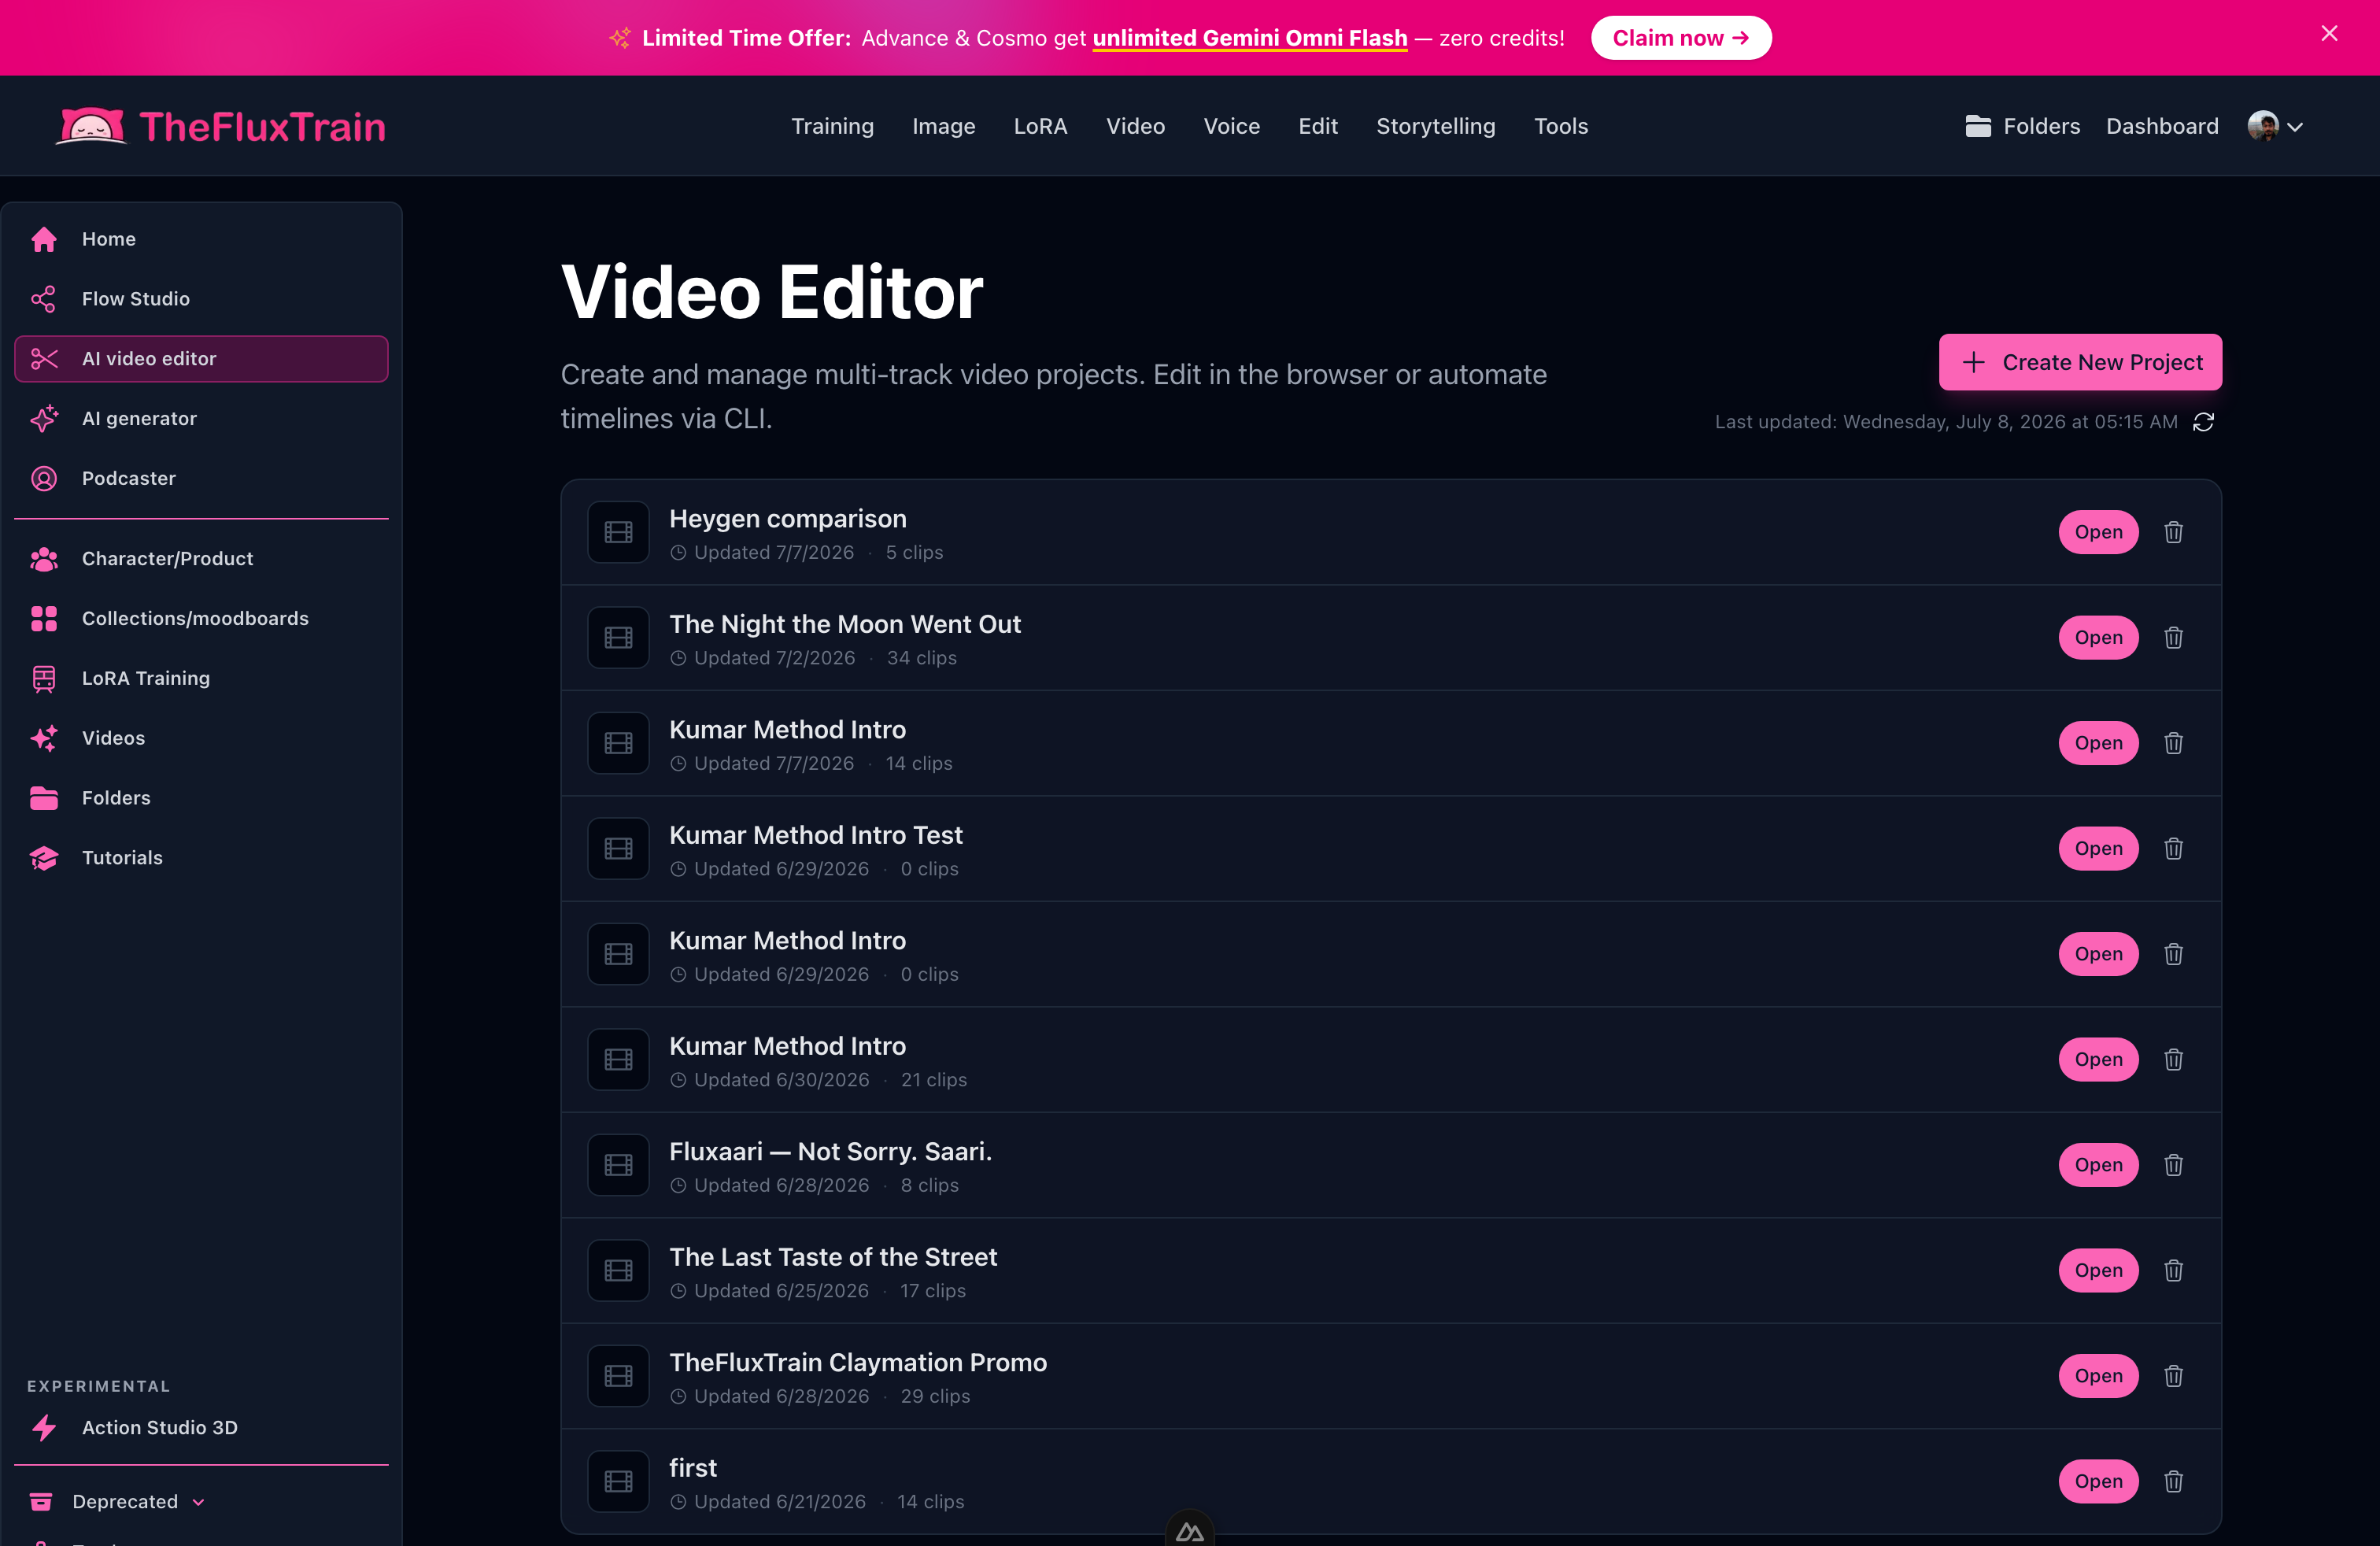Open The Last Taste of the Street
Image resolution: width=2380 pixels, height=1546 pixels.
click(x=2098, y=1270)
